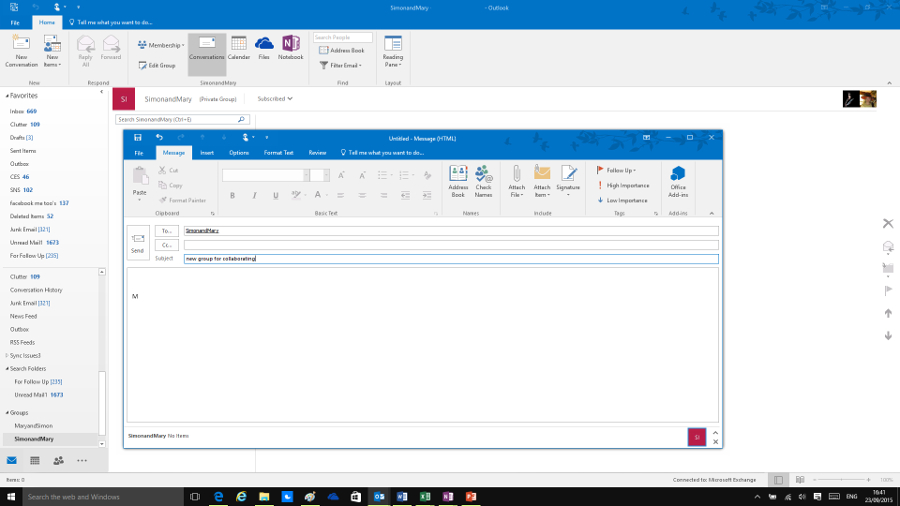The width and height of the screenshot is (900, 506).
Task: Collapse the Favorites section
Action: (7, 96)
